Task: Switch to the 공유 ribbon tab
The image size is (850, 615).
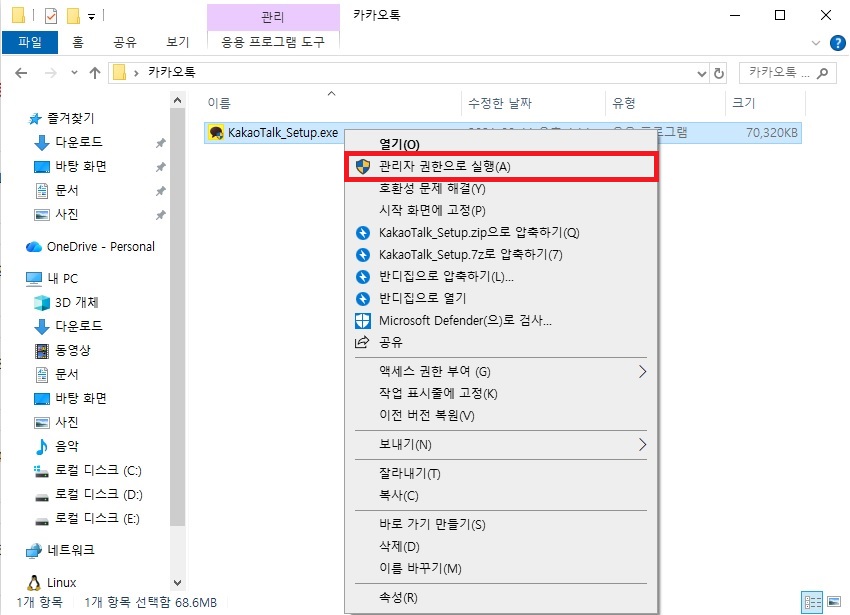Action: coord(125,42)
